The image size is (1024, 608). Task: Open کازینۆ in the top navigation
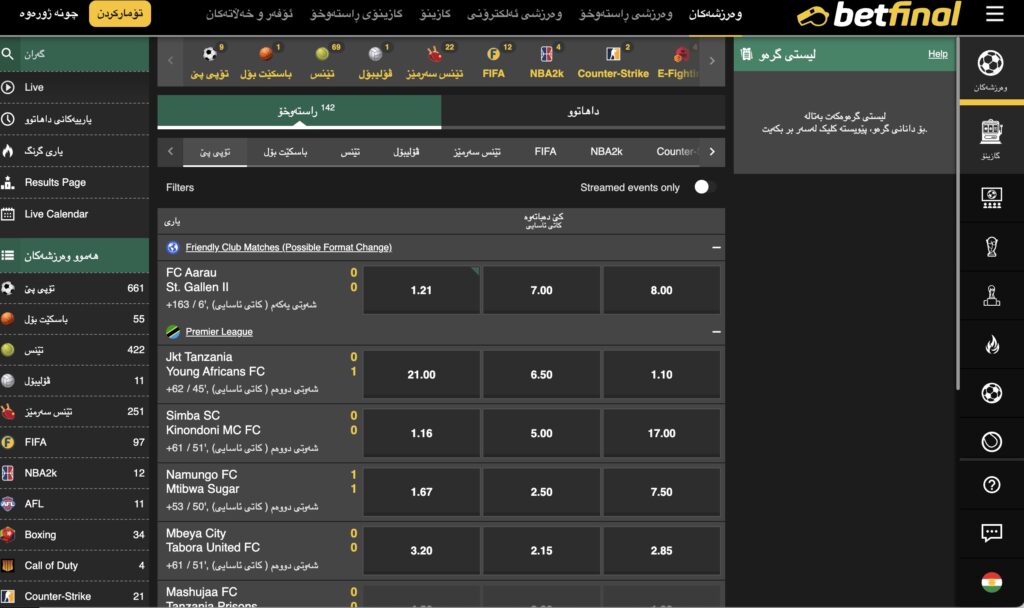pos(435,14)
